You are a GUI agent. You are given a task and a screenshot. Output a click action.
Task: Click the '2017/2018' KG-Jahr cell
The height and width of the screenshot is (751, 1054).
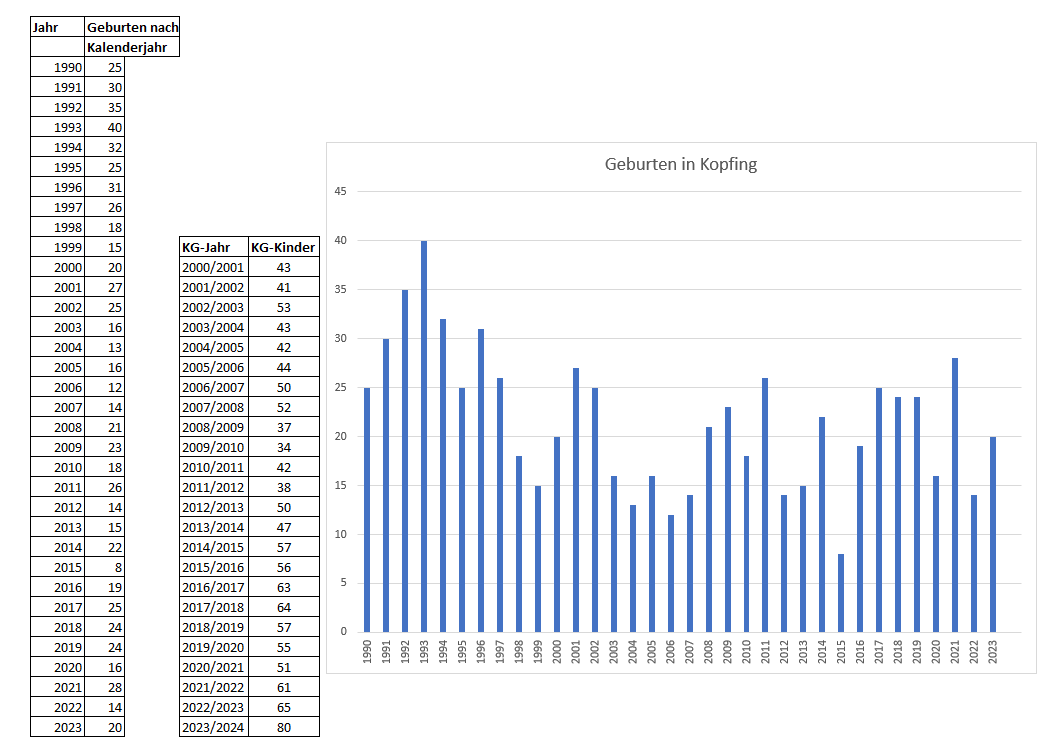coord(213,607)
